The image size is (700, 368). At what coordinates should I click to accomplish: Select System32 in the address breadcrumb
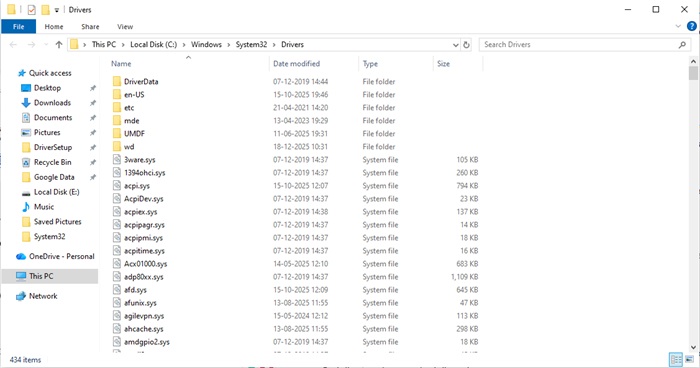(x=251, y=45)
